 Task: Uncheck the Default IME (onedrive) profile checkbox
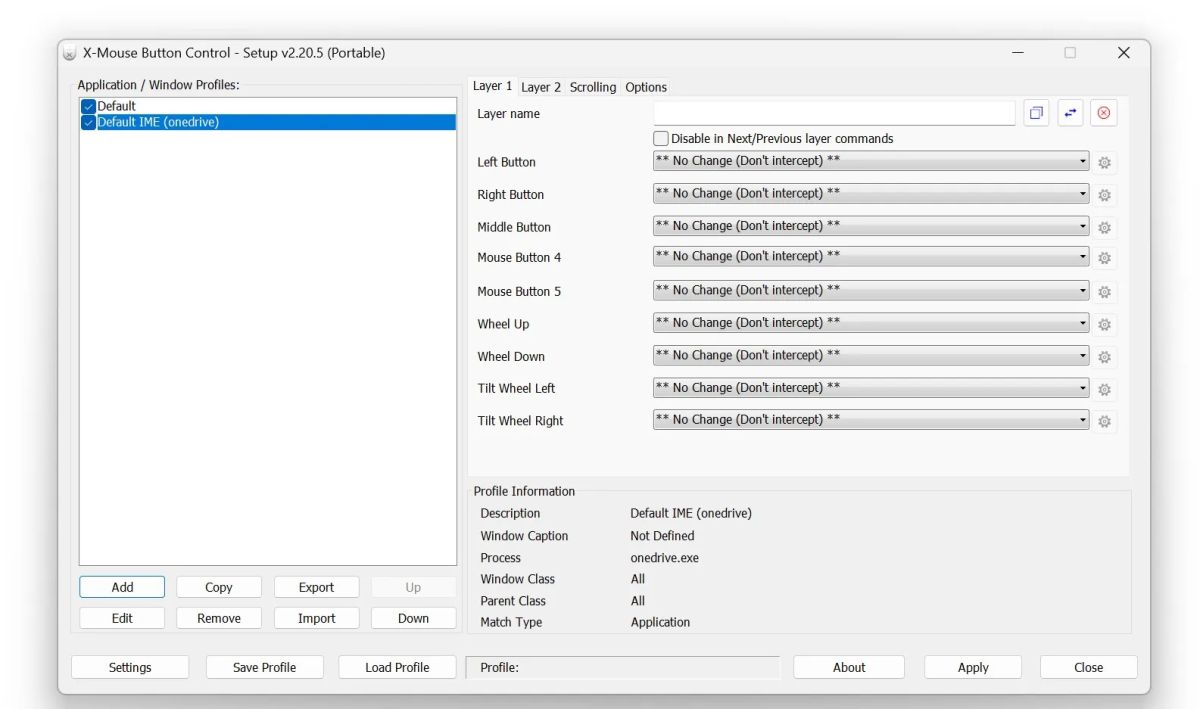click(88, 121)
